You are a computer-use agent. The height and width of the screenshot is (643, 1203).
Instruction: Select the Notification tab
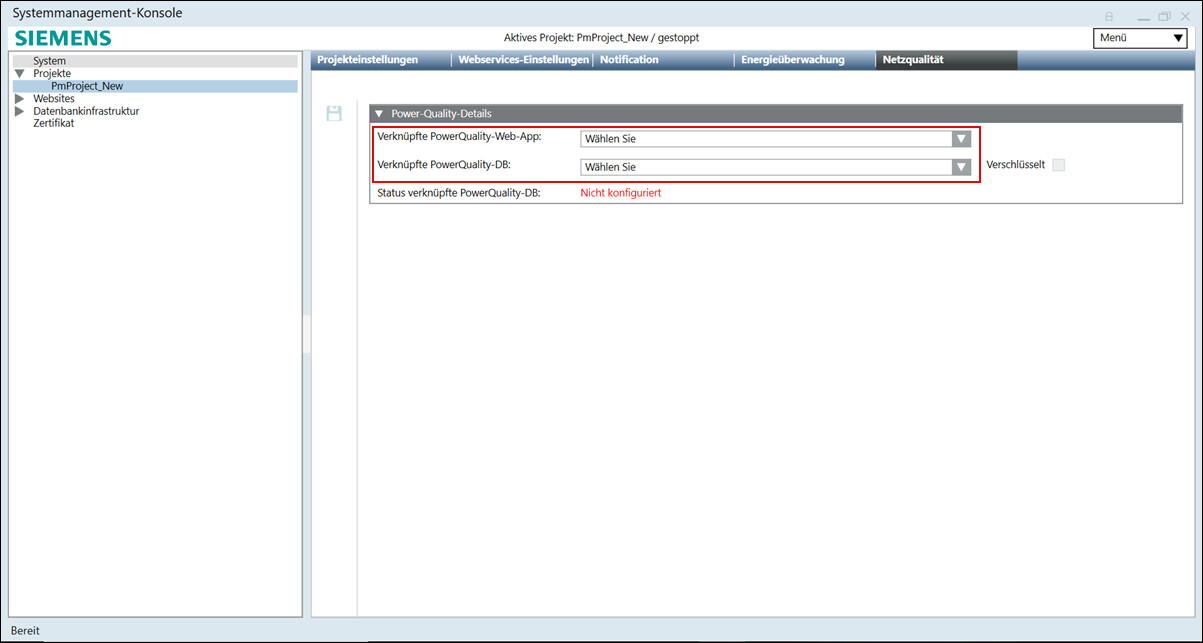tap(629, 60)
